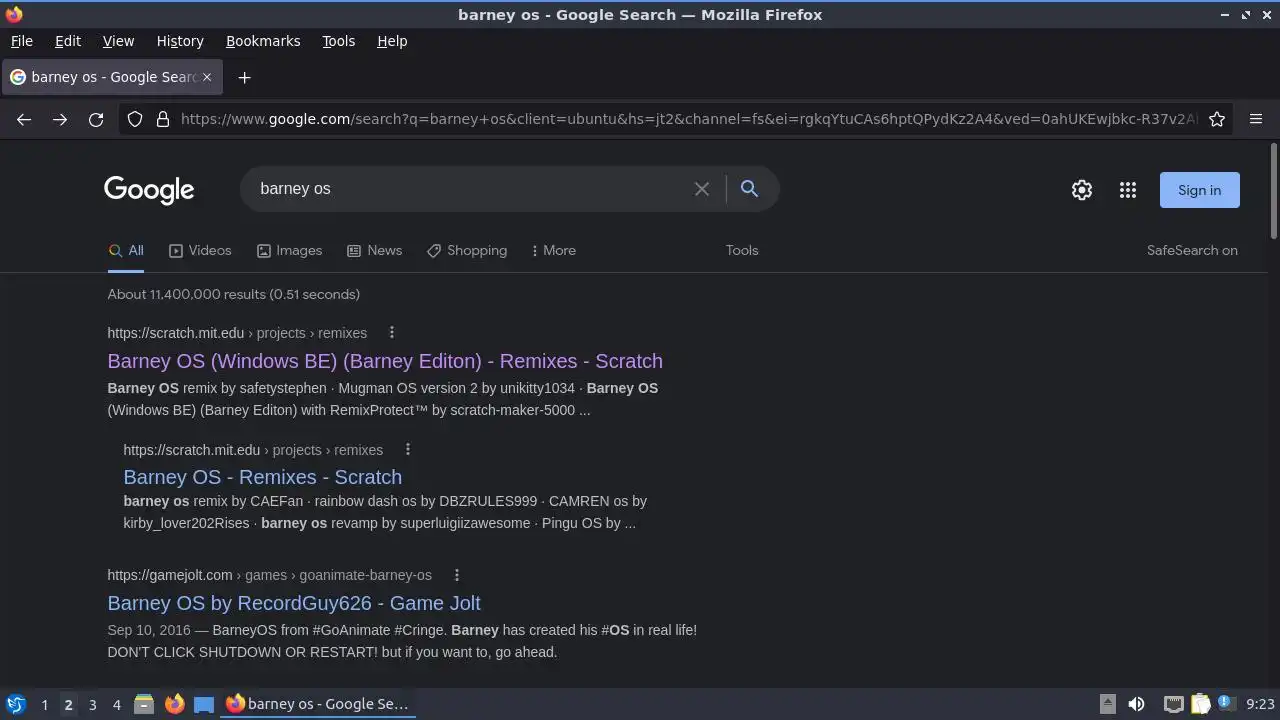The height and width of the screenshot is (720, 1280).
Task: Open Barney OS (Windows BE) Scratch result
Action: 385,361
